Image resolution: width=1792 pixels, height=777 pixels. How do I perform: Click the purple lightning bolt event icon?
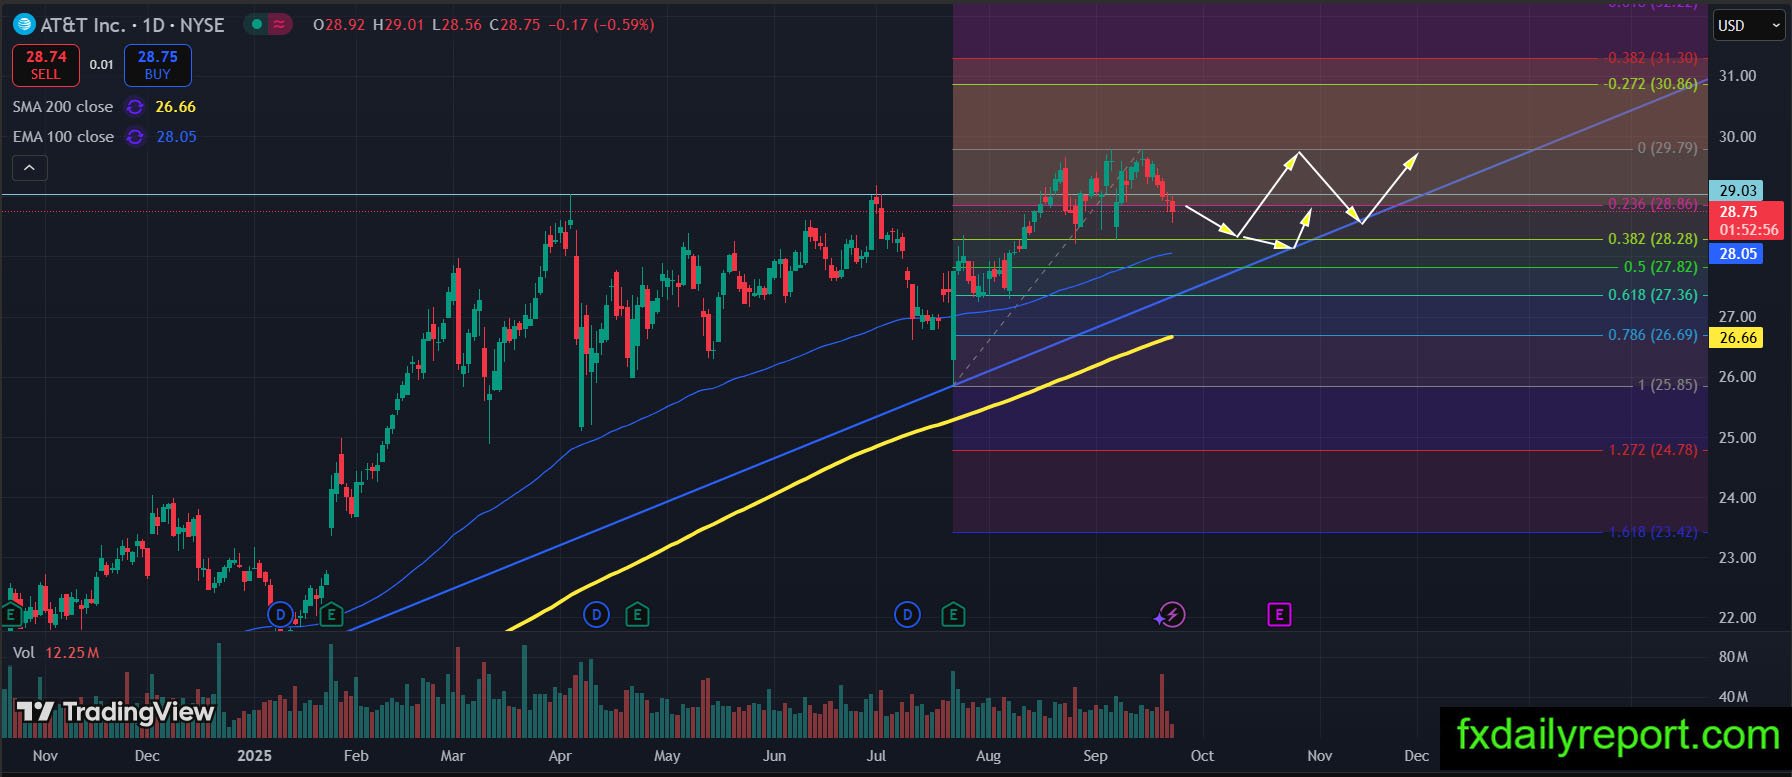(1172, 614)
